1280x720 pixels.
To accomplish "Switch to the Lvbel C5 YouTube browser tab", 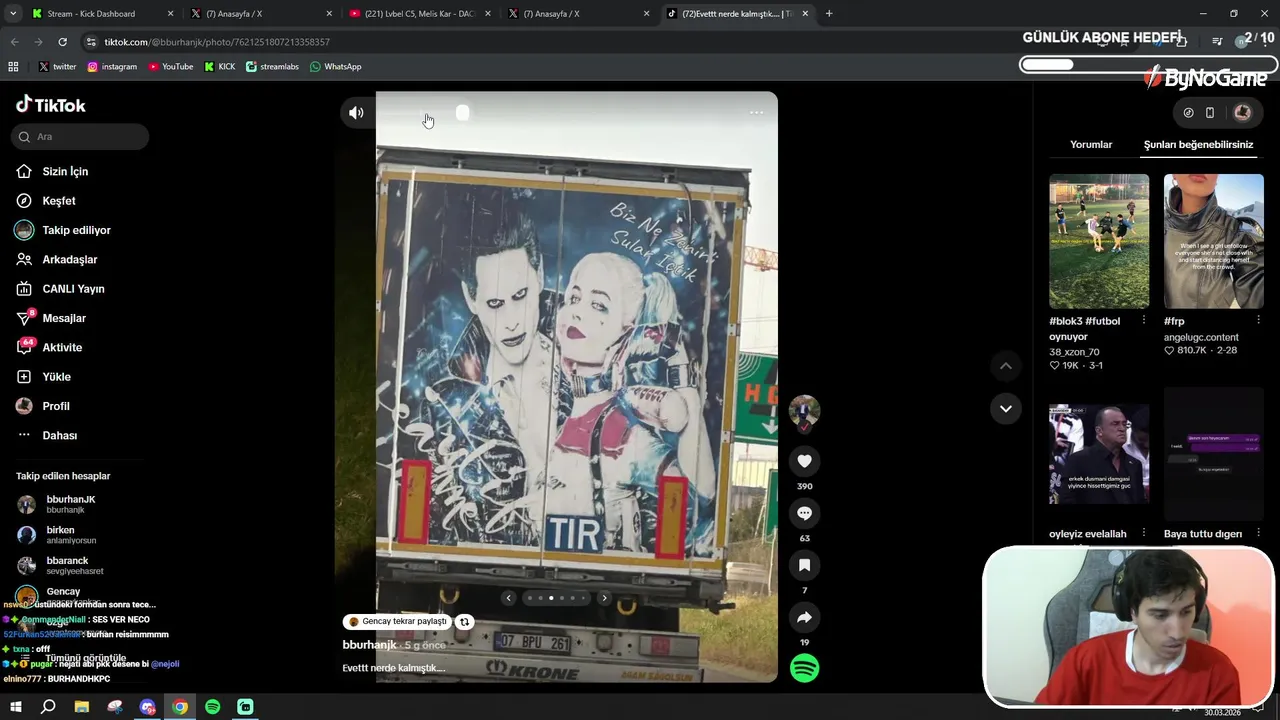I will click(418, 14).
